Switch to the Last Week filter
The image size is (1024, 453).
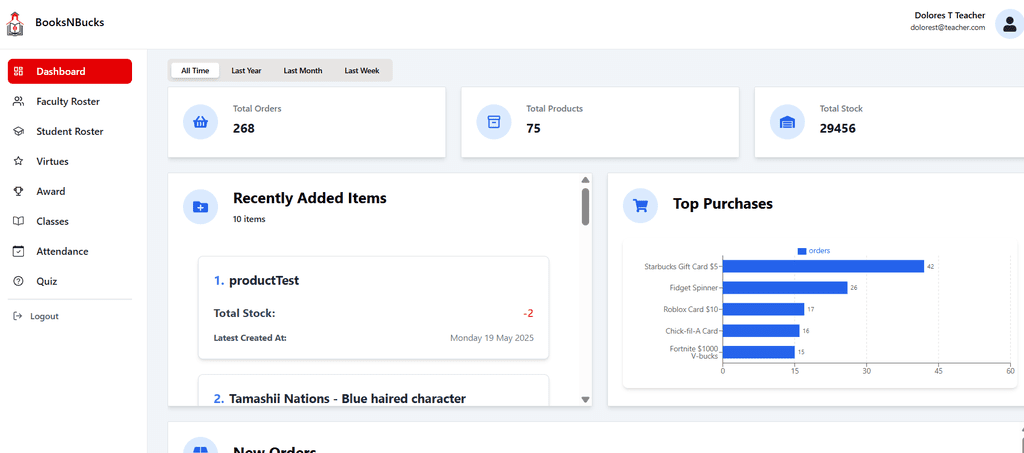[362, 71]
